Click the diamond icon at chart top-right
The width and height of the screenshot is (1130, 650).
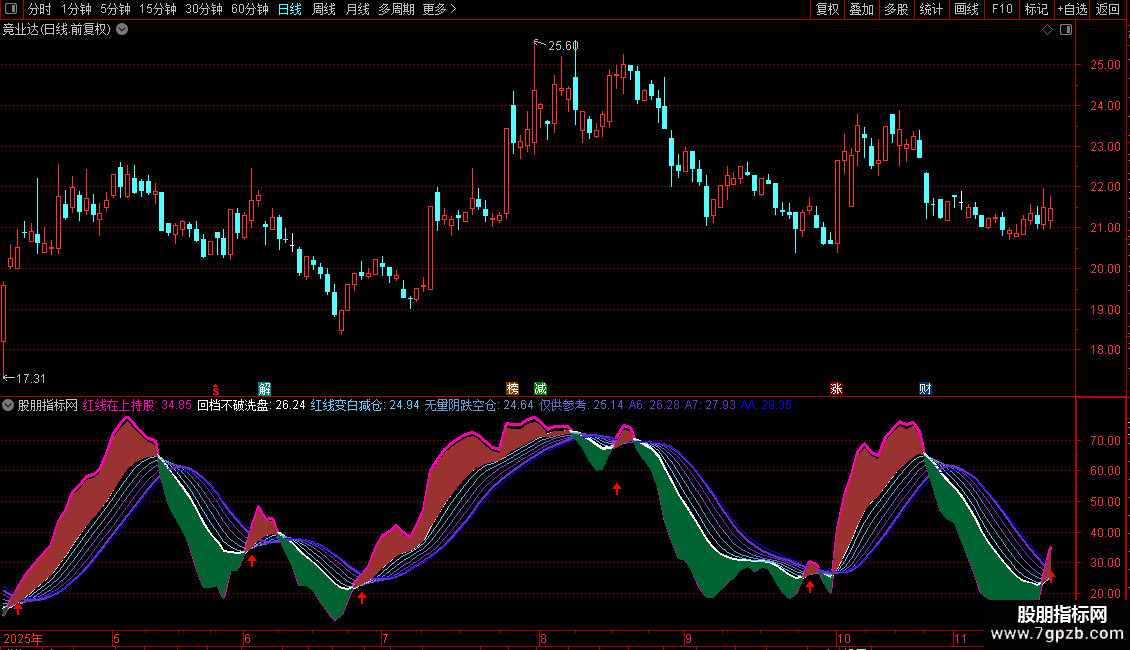click(x=1047, y=30)
